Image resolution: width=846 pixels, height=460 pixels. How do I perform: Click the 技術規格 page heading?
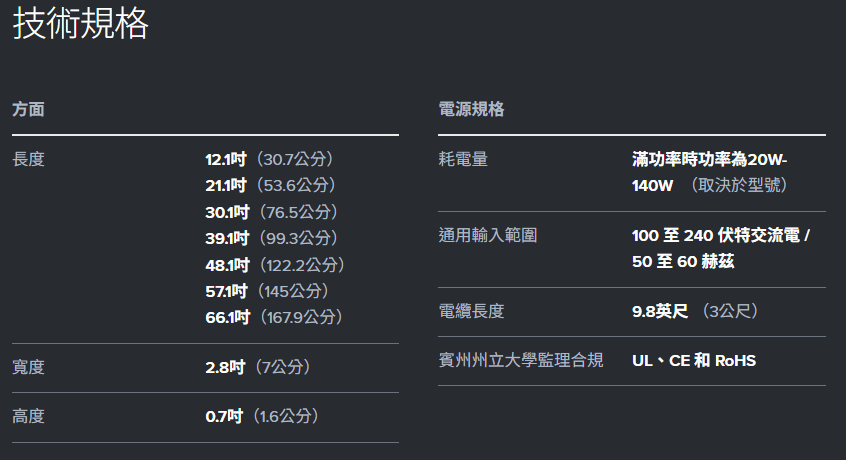click(80, 24)
